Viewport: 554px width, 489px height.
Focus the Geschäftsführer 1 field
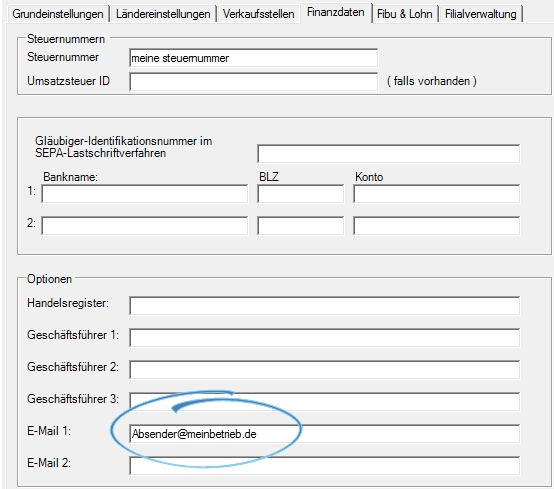(x=324, y=337)
